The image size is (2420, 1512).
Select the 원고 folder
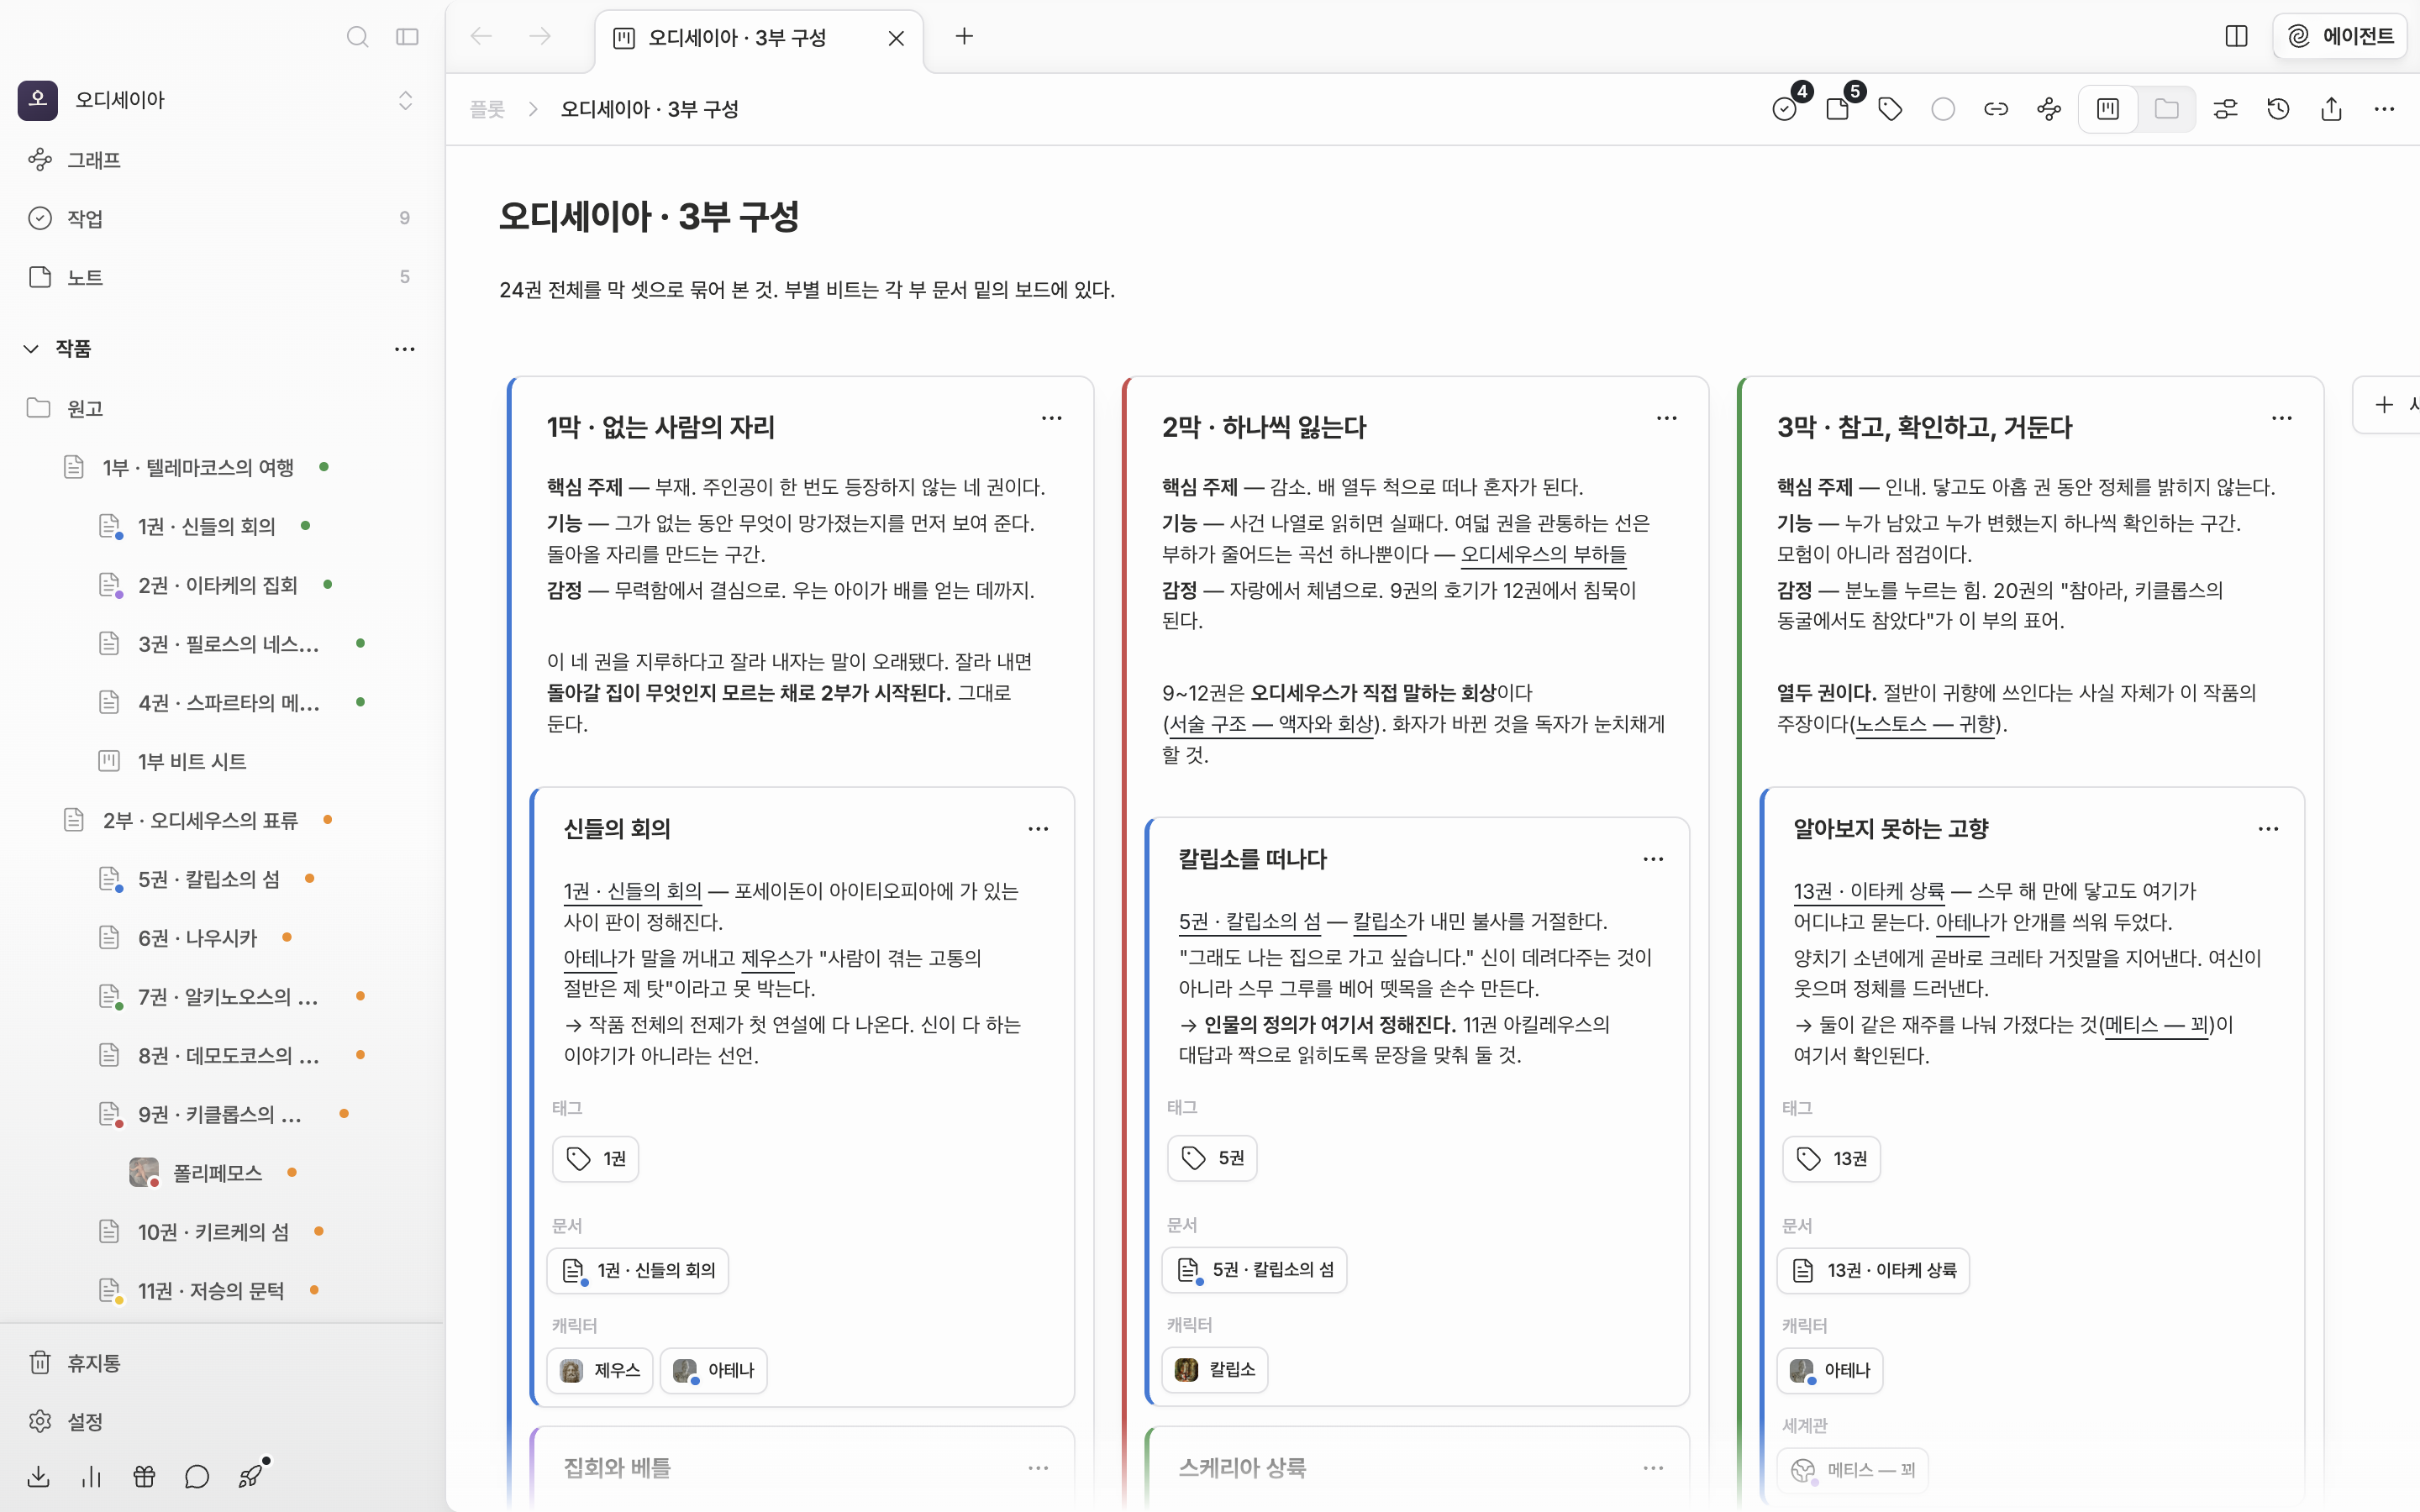point(222,408)
